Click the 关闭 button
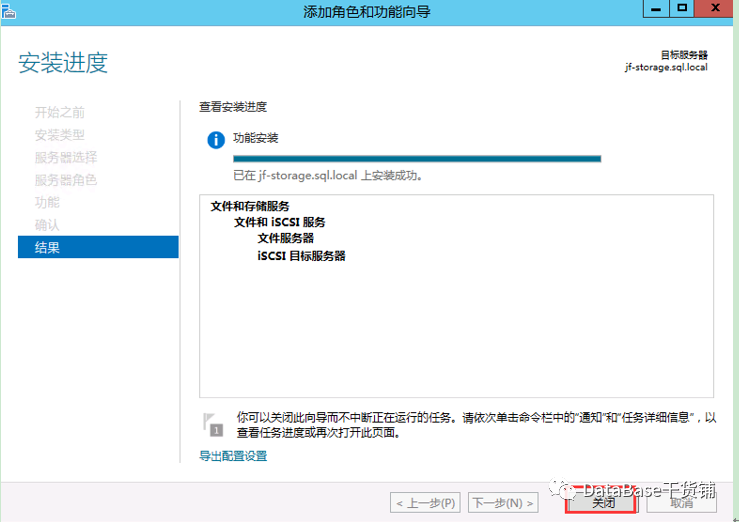The width and height of the screenshot is (739, 522). [x=601, y=503]
